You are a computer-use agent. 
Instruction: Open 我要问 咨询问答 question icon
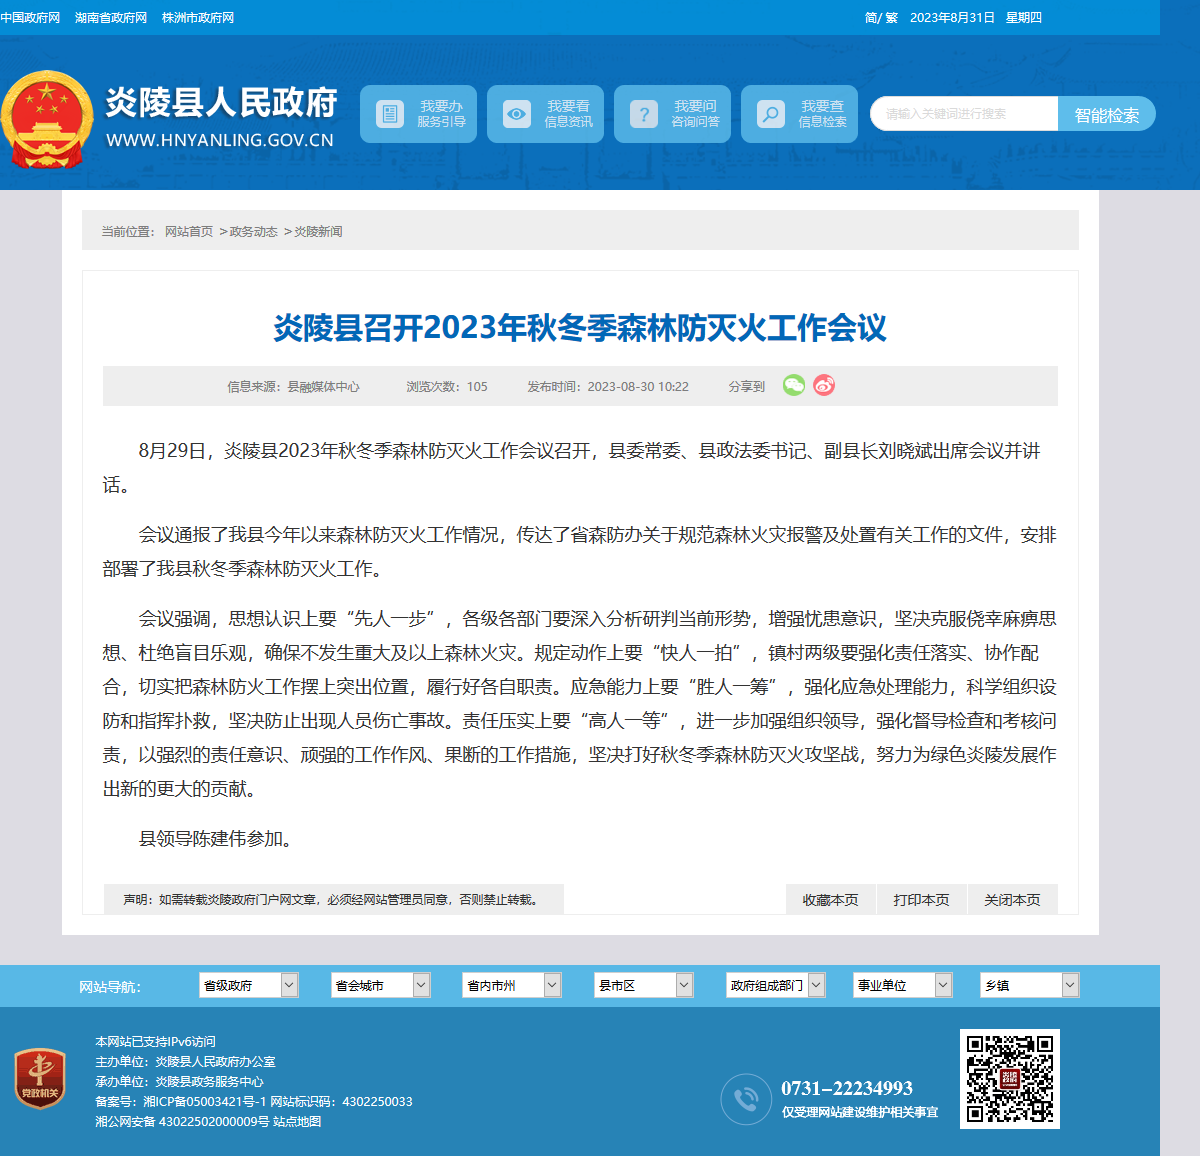[x=643, y=114]
